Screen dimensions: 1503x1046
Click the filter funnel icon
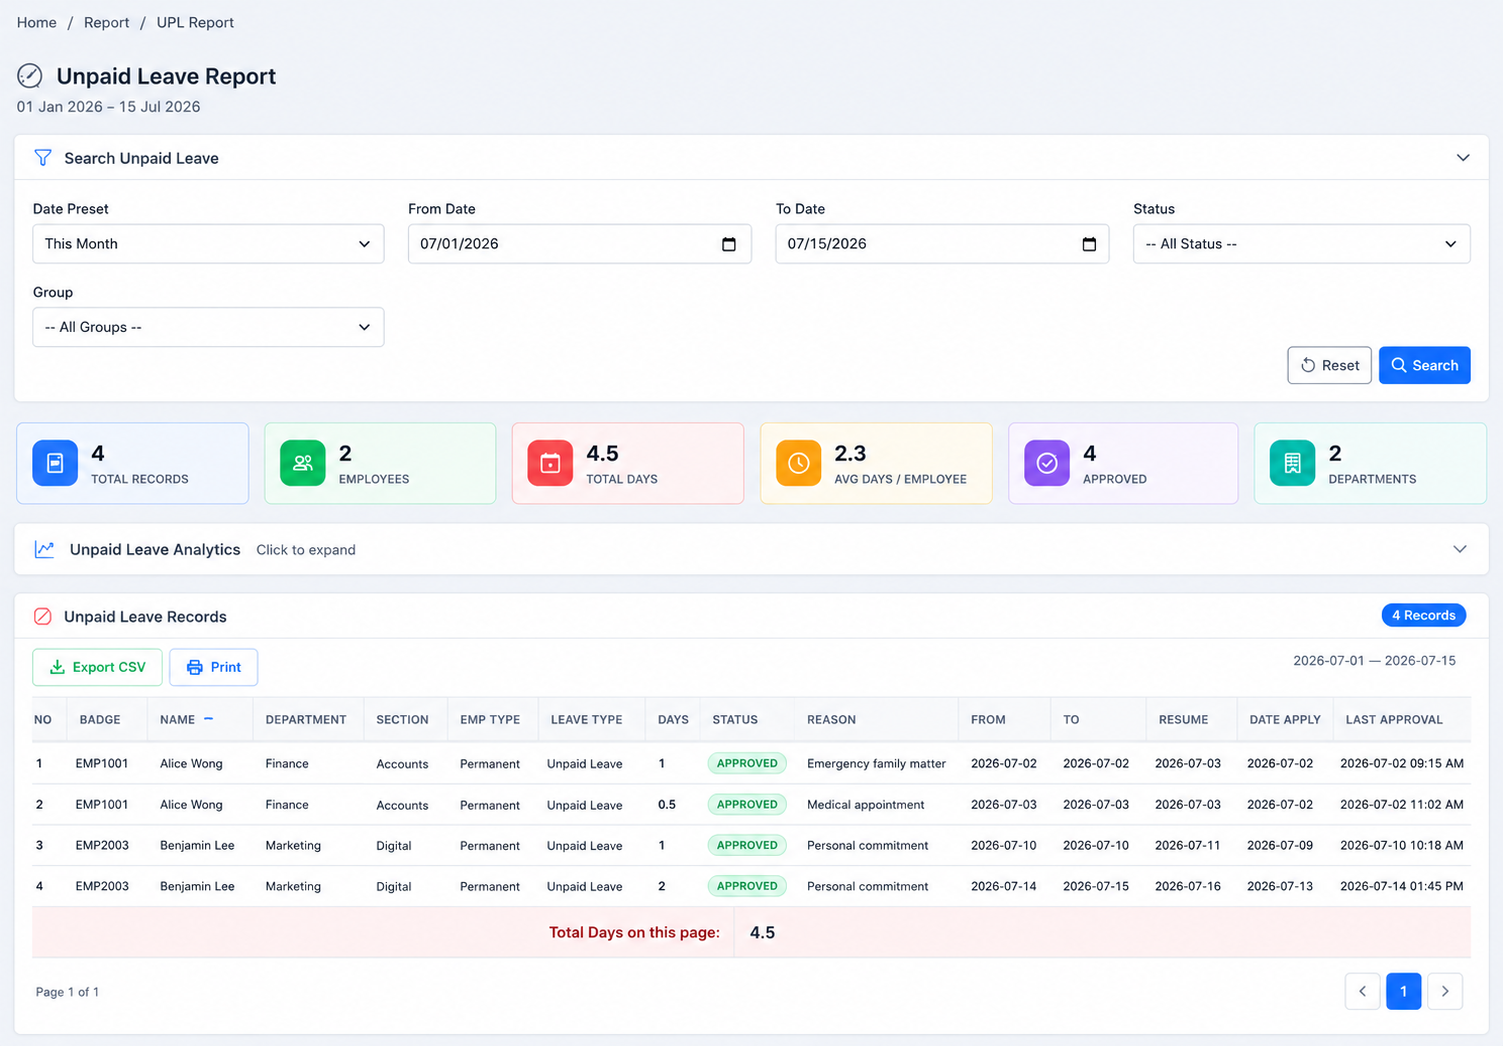(x=43, y=158)
